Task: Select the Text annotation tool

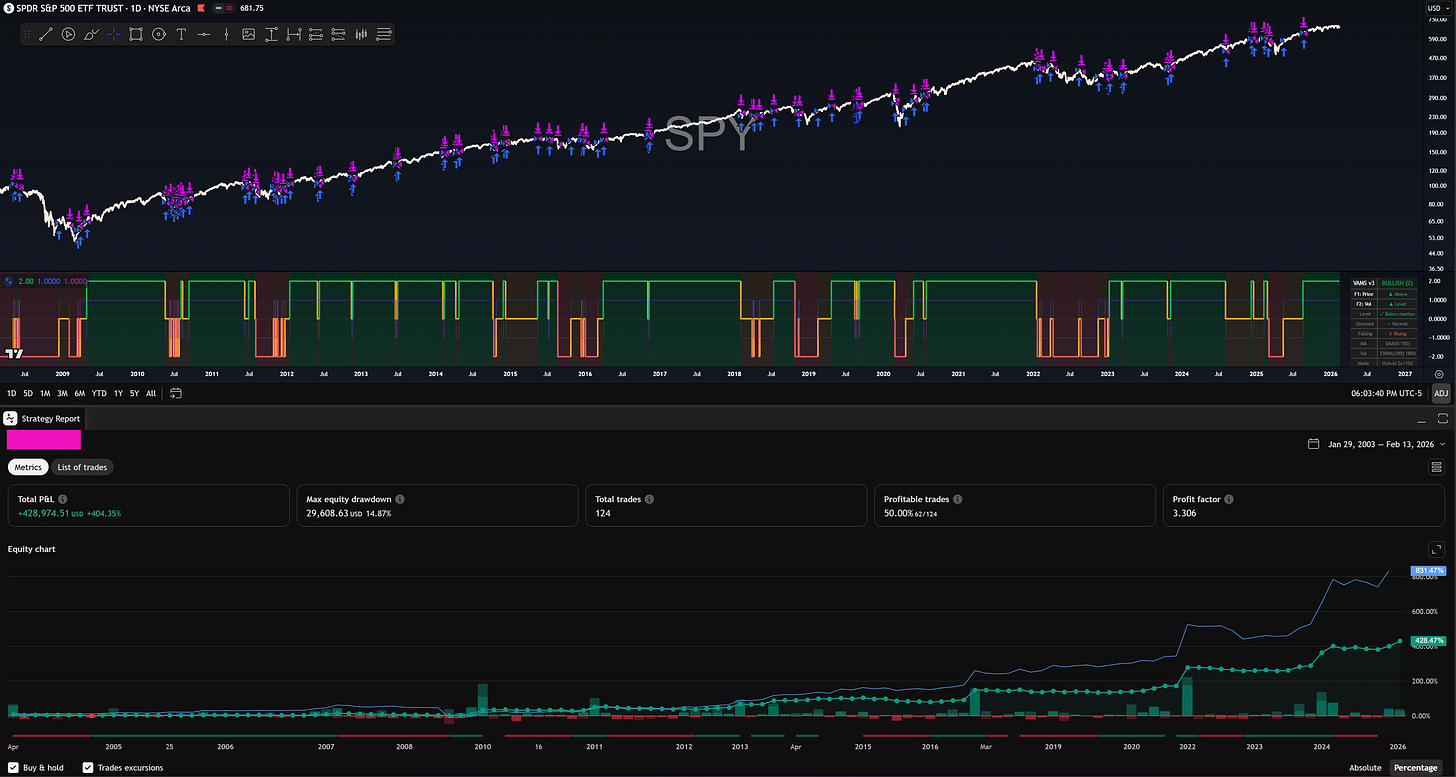Action: [x=181, y=34]
